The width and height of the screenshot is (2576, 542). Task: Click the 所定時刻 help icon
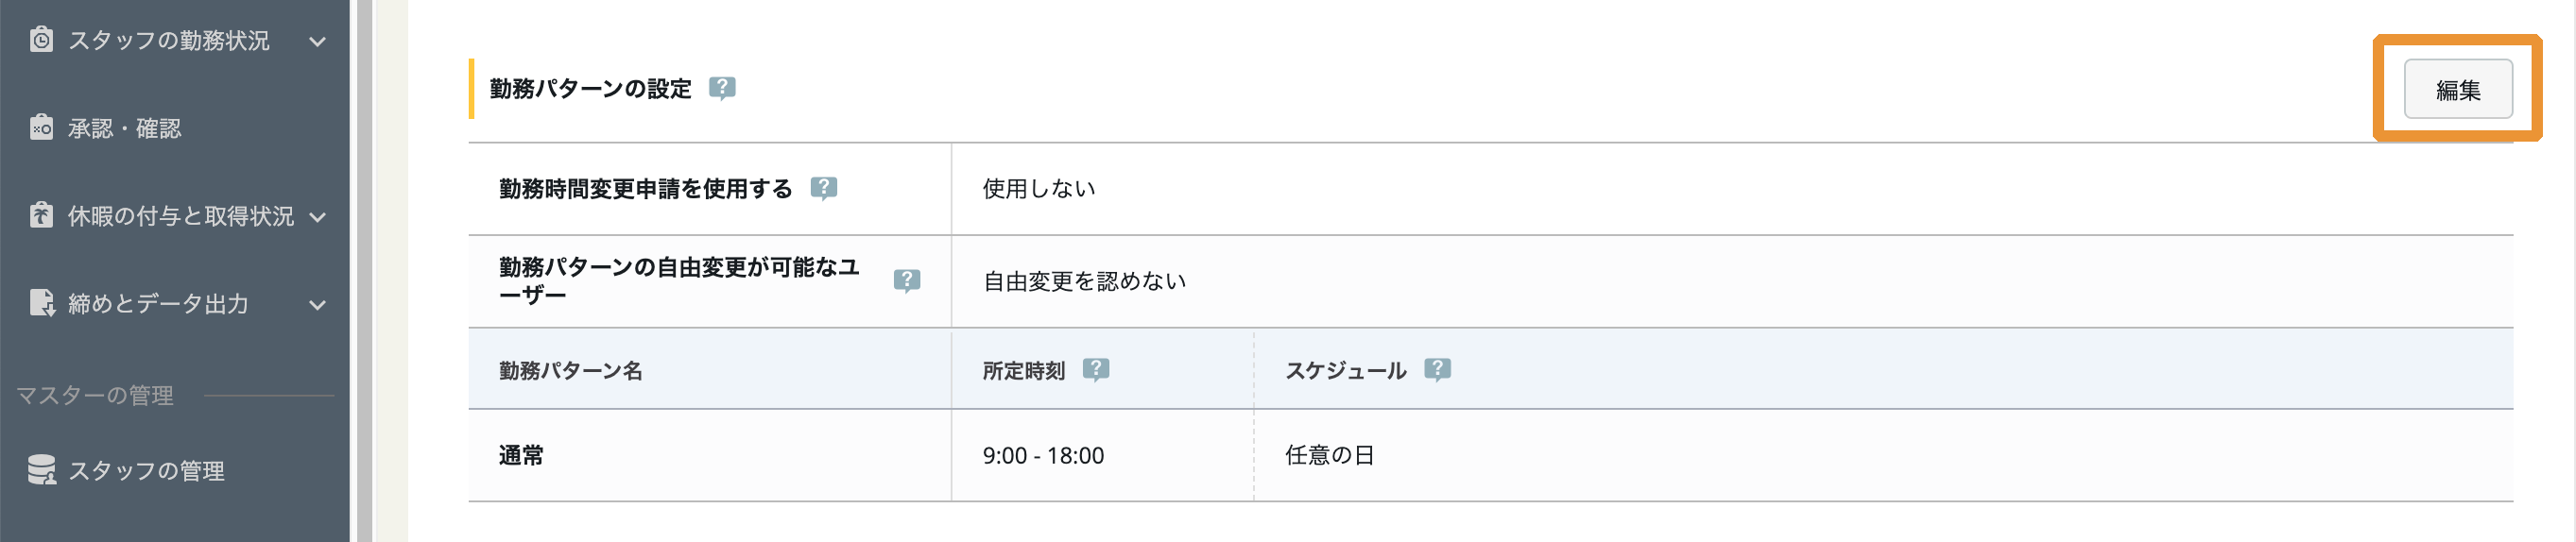pos(1096,370)
